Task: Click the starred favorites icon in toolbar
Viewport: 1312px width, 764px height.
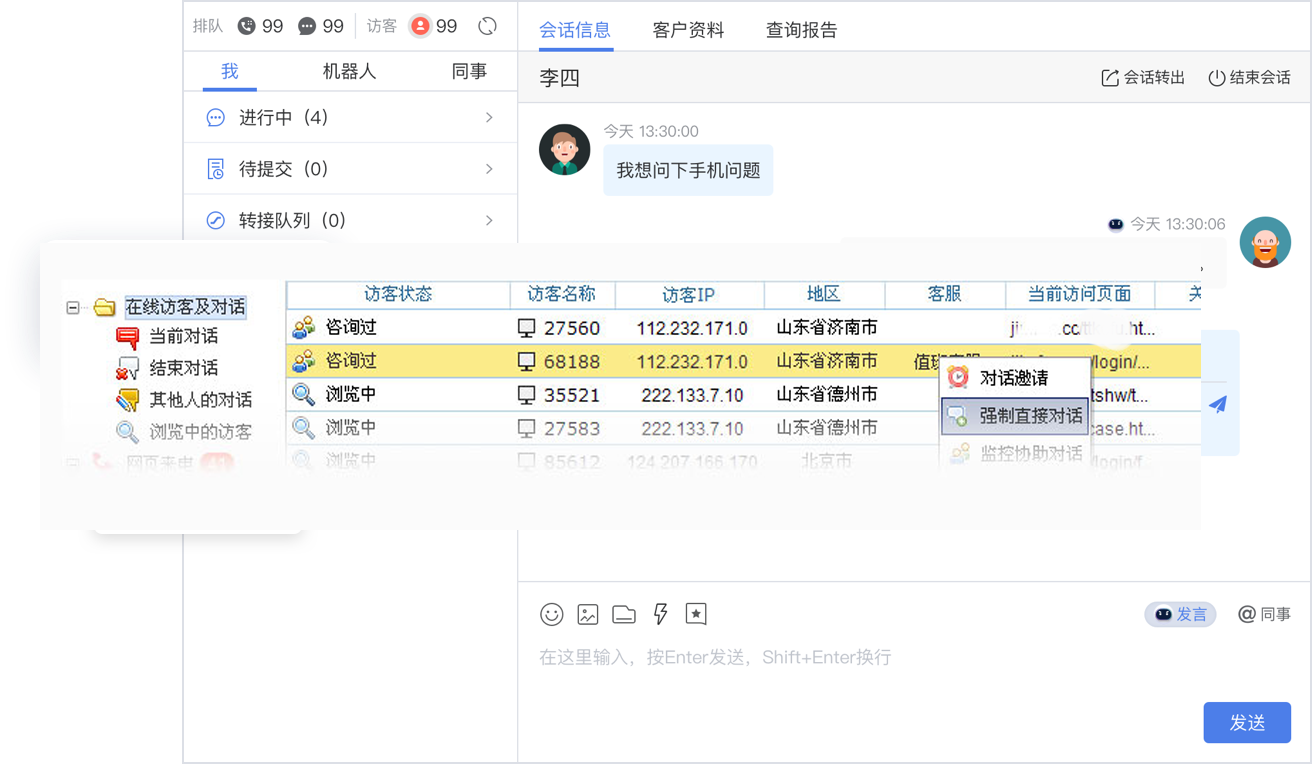Action: [696, 614]
